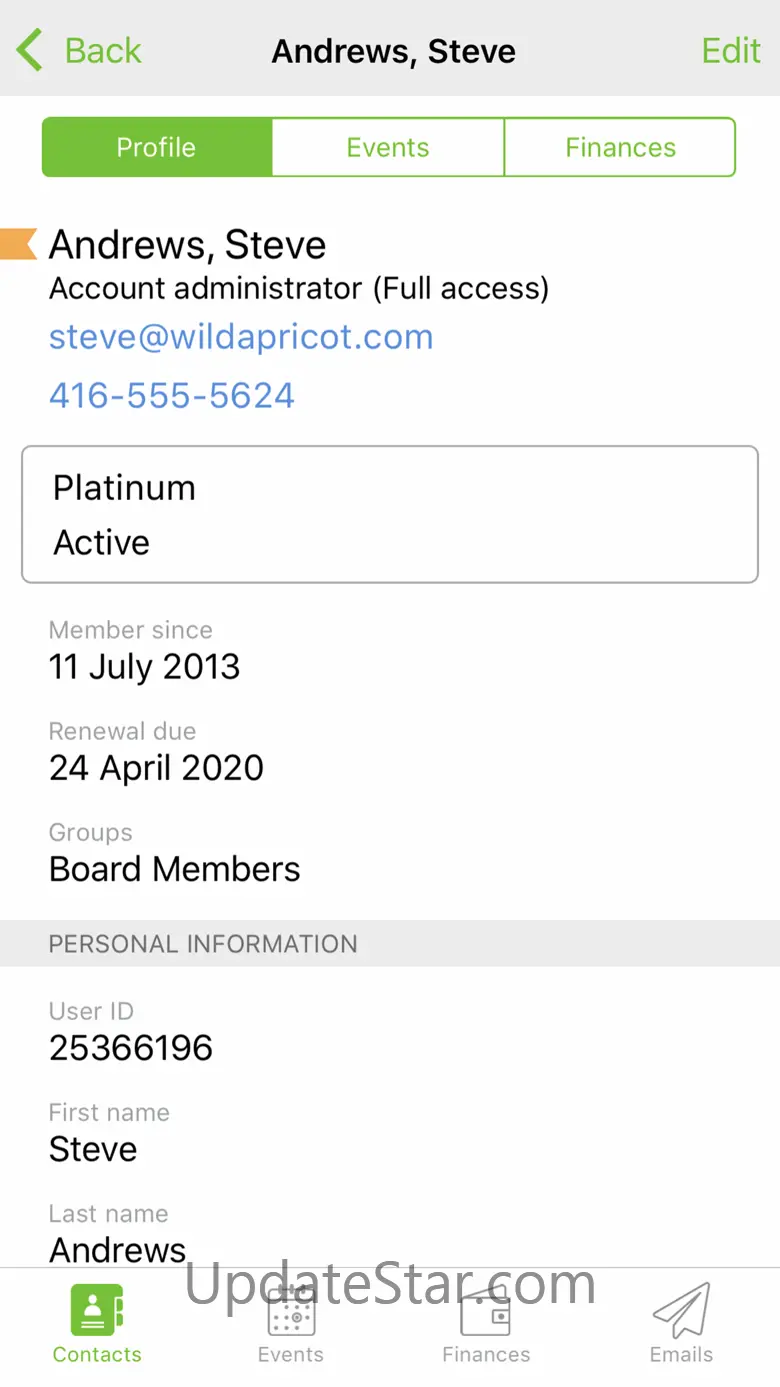Tap the Board Members group value
Screen dimensions: 780x1387
tap(175, 869)
